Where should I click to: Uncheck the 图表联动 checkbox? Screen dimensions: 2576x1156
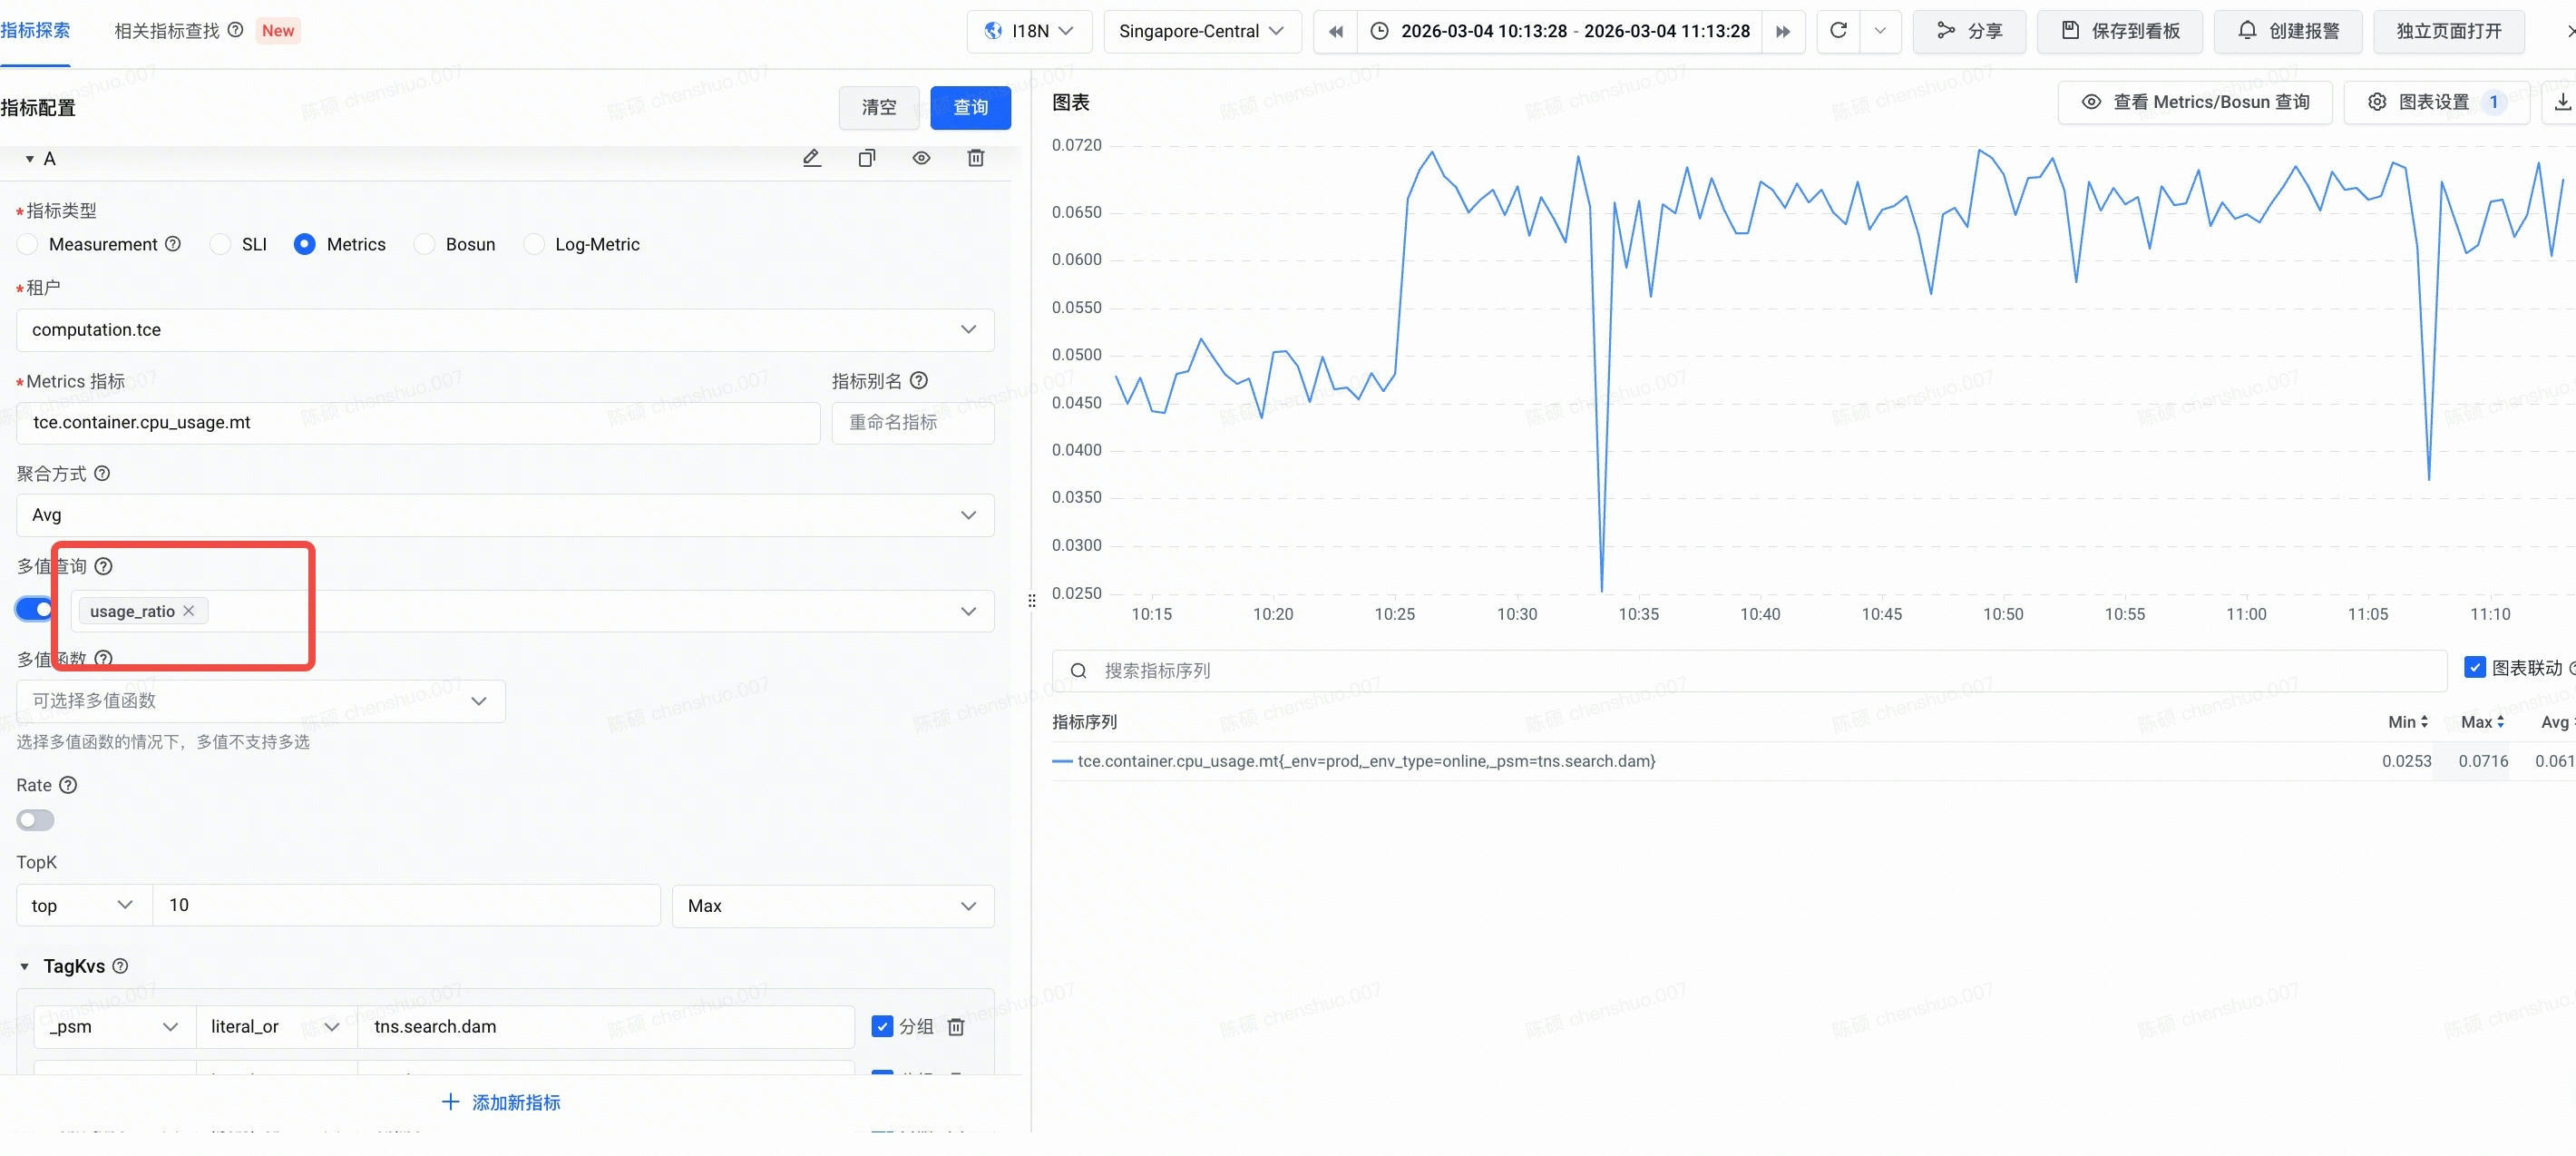[x=2475, y=667]
